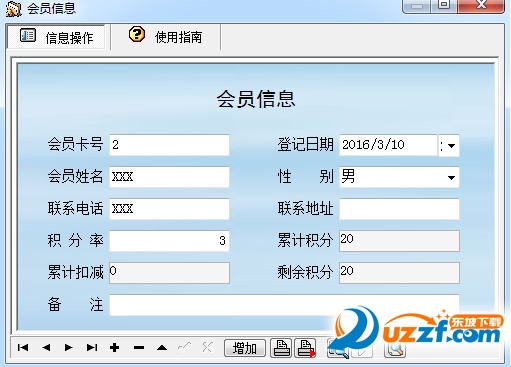
Task: Switch to the 信息操作 tab
Action: pos(56,37)
